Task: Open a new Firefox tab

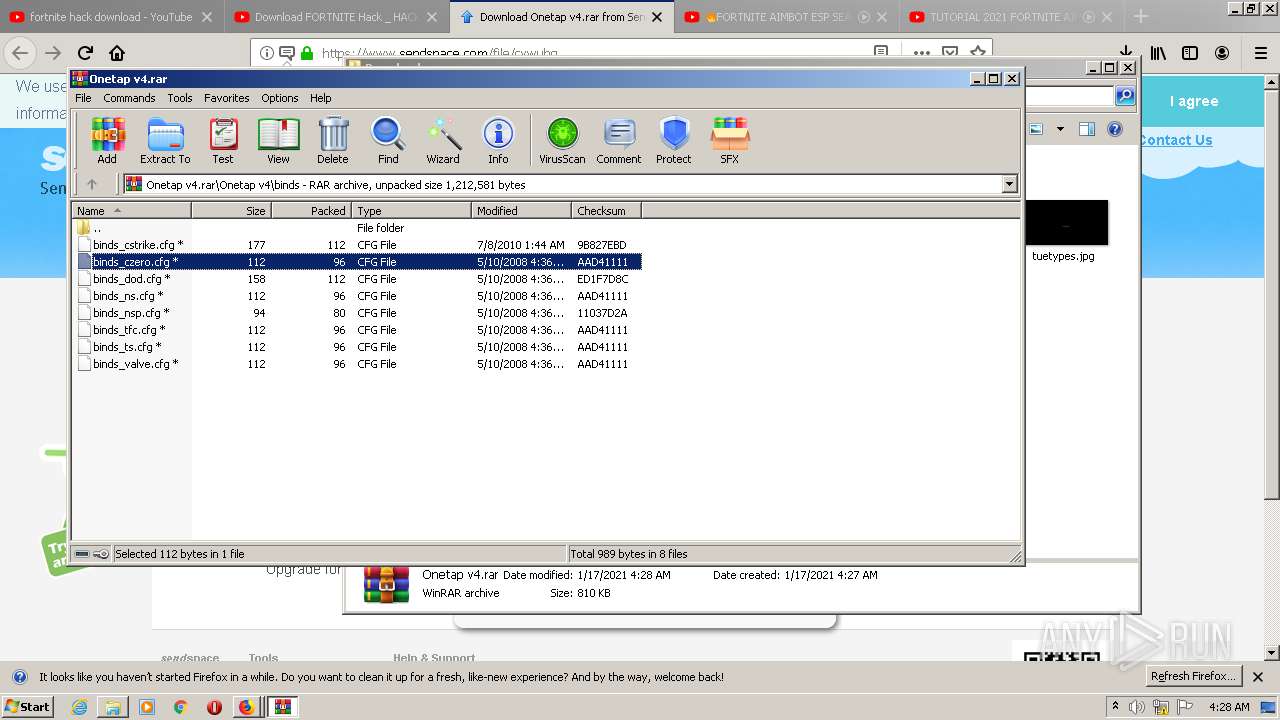Action: click(1140, 17)
